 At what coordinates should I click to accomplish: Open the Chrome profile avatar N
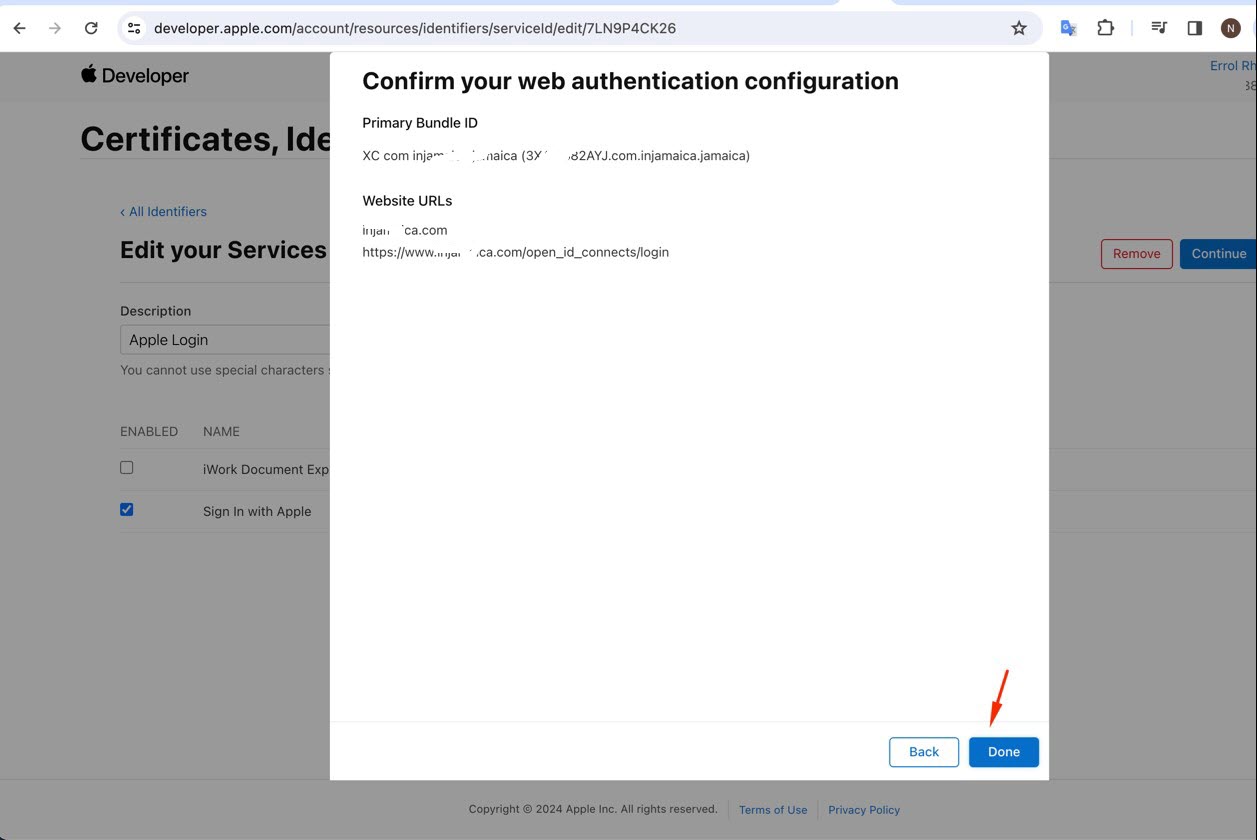1231,28
